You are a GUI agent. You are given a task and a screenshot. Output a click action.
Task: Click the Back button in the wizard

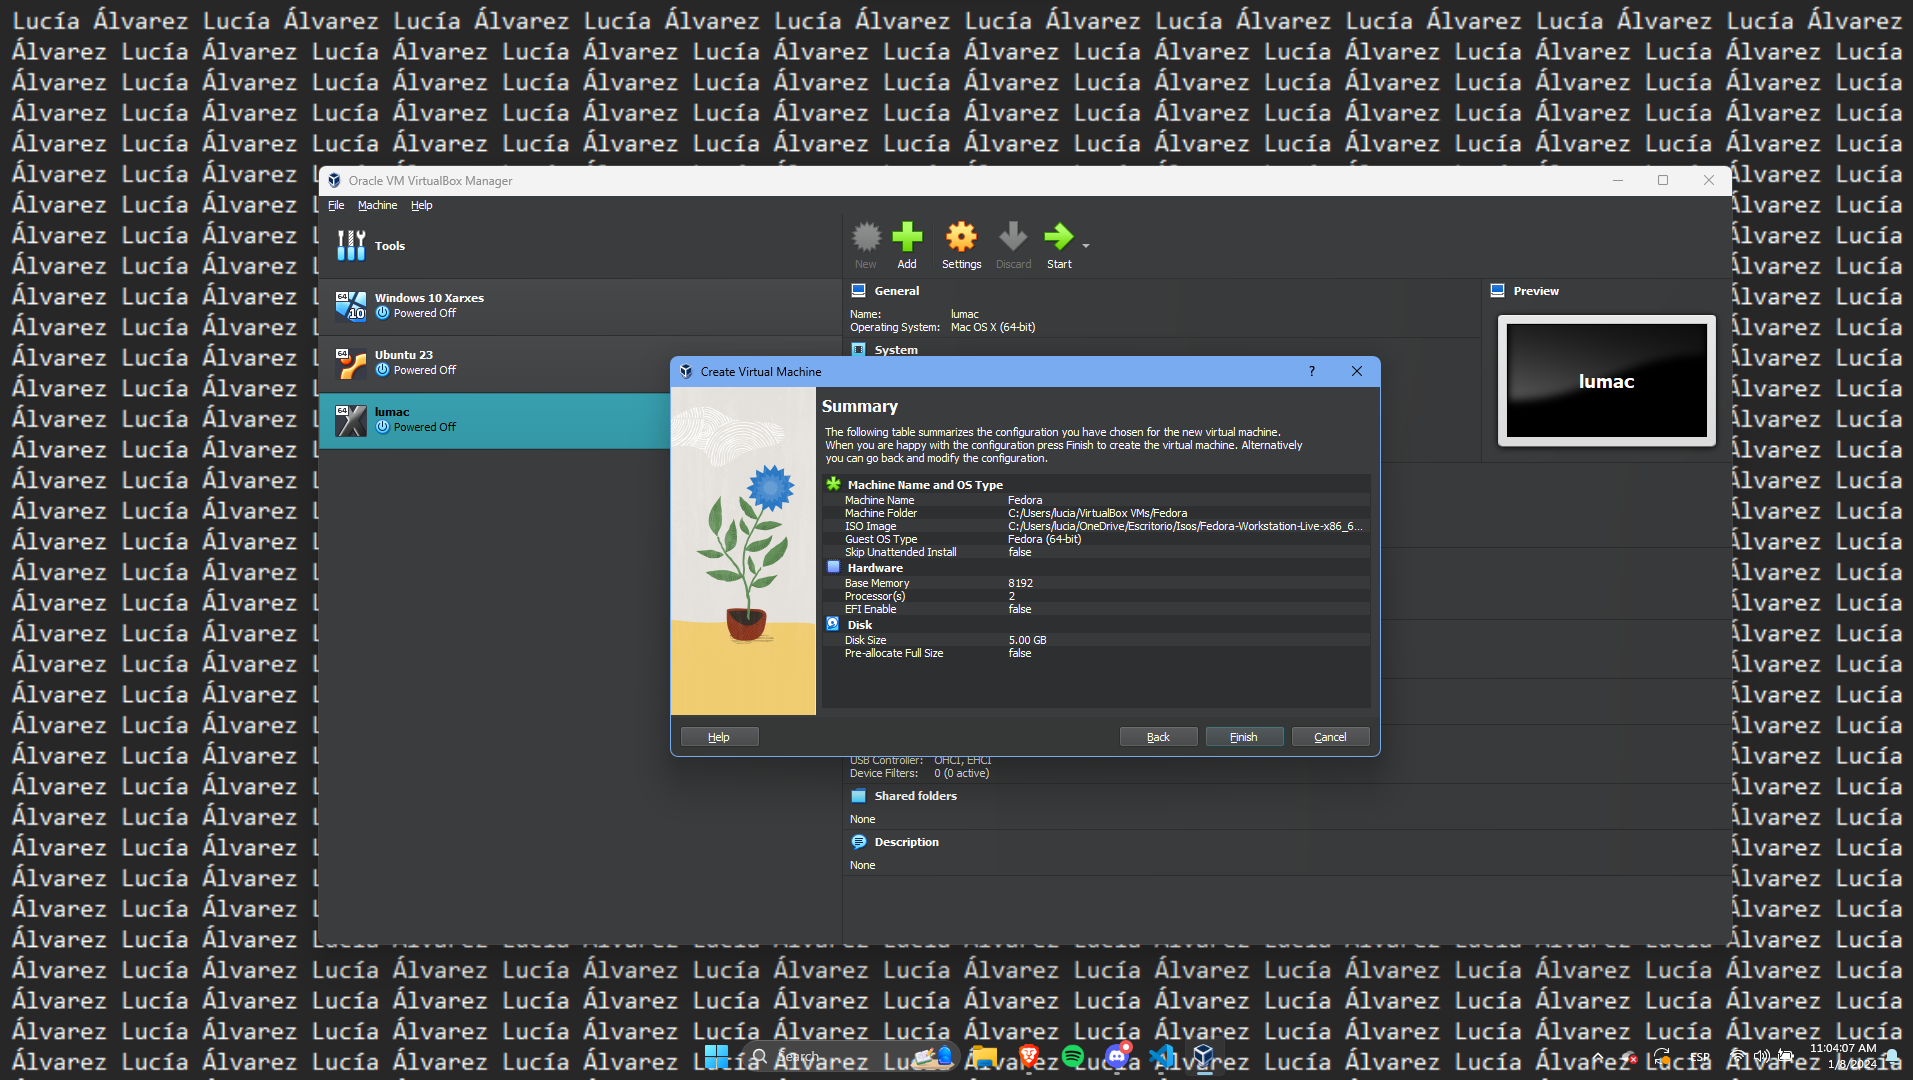(x=1157, y=737)
